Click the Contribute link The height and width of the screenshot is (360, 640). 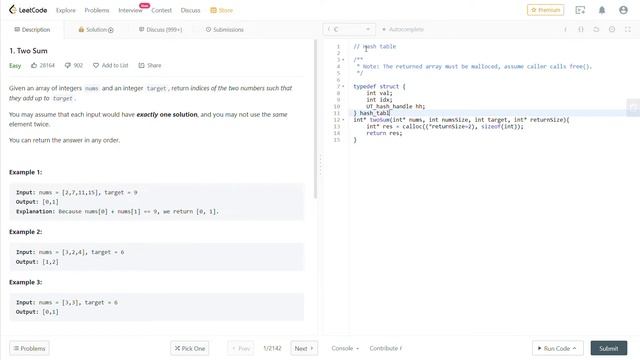(x=386, y=348)
